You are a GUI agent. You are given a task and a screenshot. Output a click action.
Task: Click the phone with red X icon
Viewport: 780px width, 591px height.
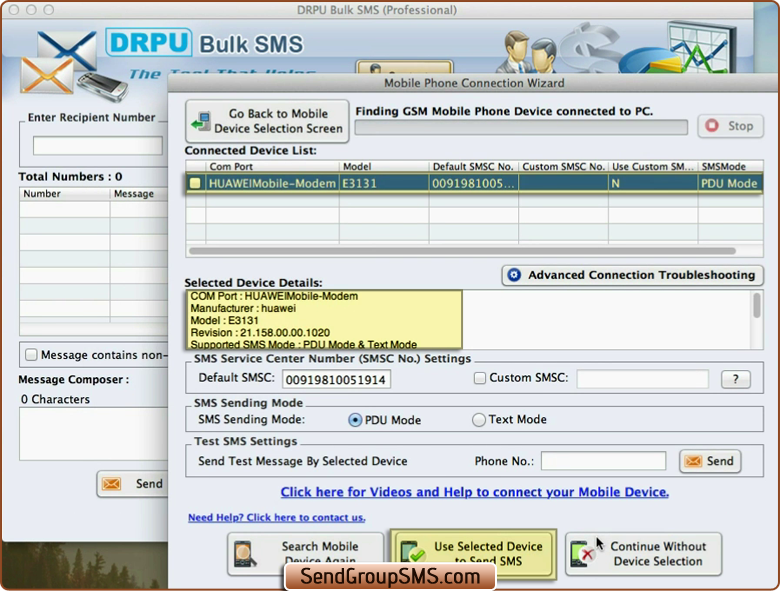tap(582, 554)
